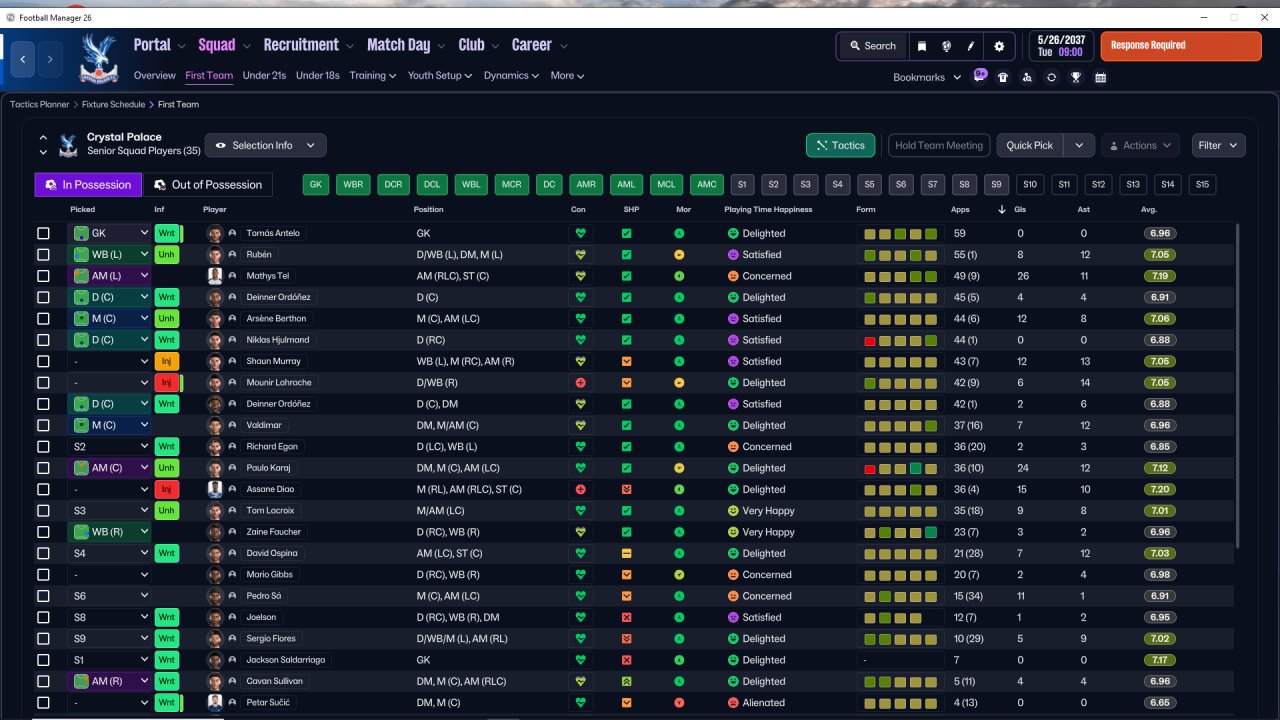The image size is (1280, 720).
Task: Tick the checkbox for Paulo Karaj
Action: (43, 468)
